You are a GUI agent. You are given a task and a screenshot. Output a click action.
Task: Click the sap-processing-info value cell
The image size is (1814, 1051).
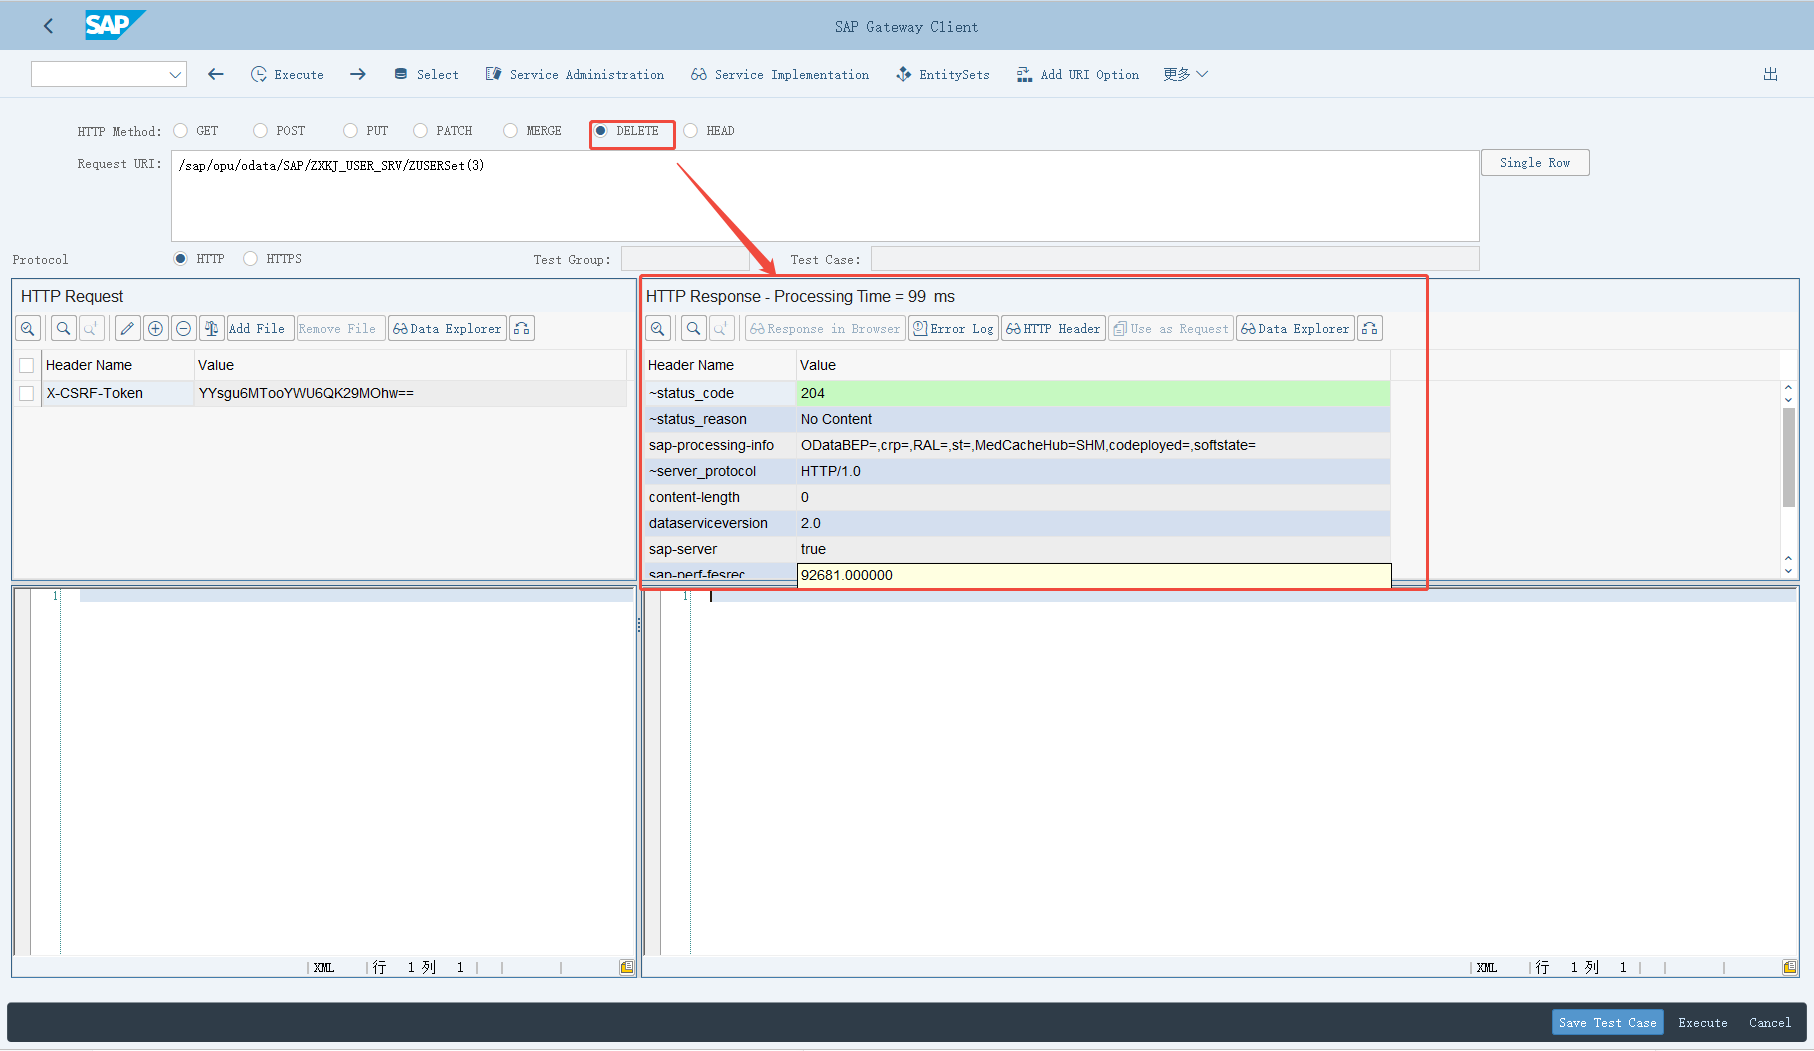(x=1093, y=445)
